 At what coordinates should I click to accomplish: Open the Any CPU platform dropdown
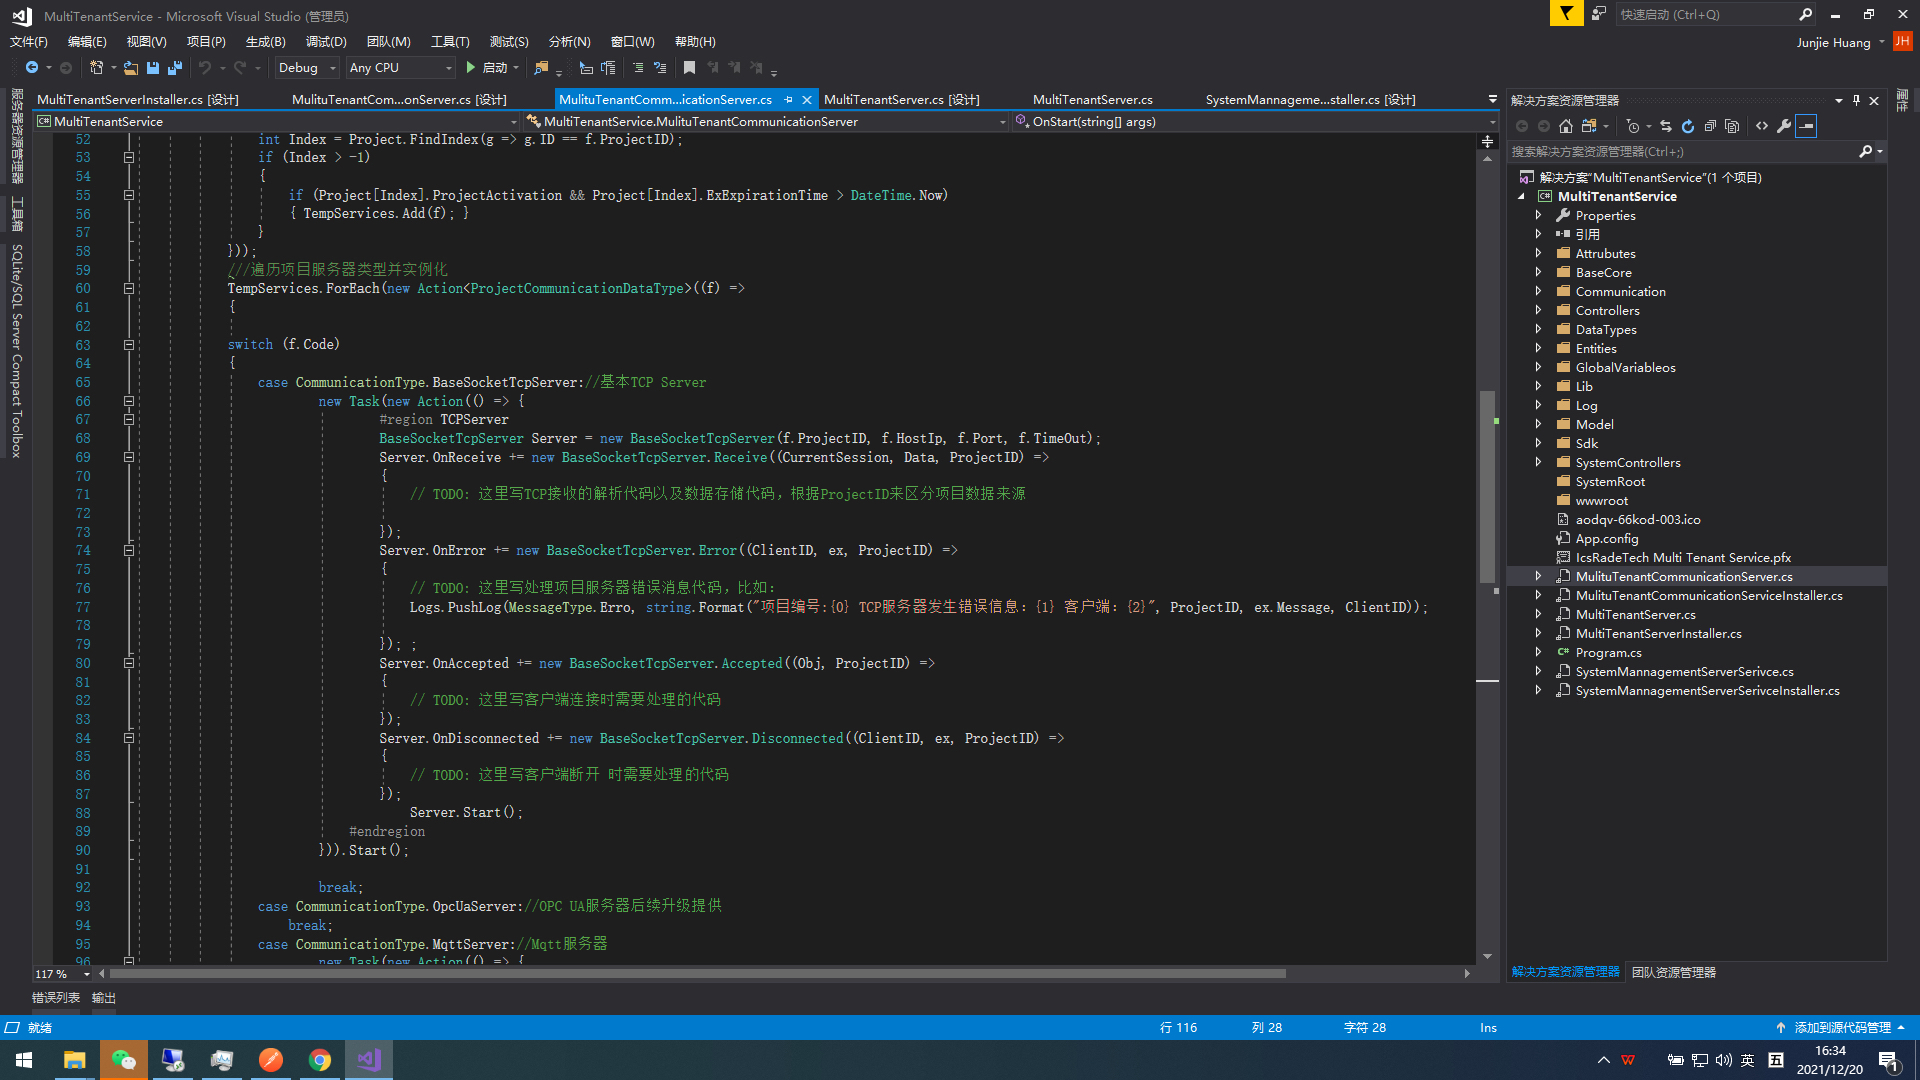pos(447,68)
